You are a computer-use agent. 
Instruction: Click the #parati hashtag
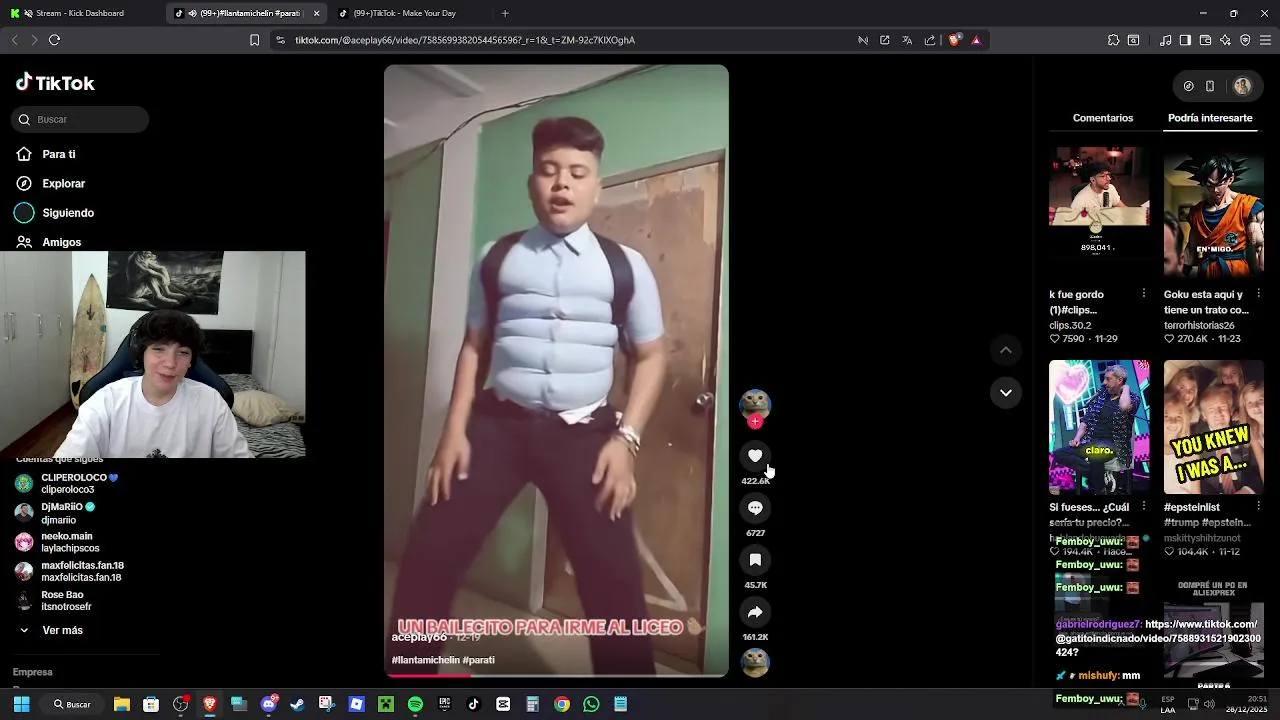pos(479,660)
